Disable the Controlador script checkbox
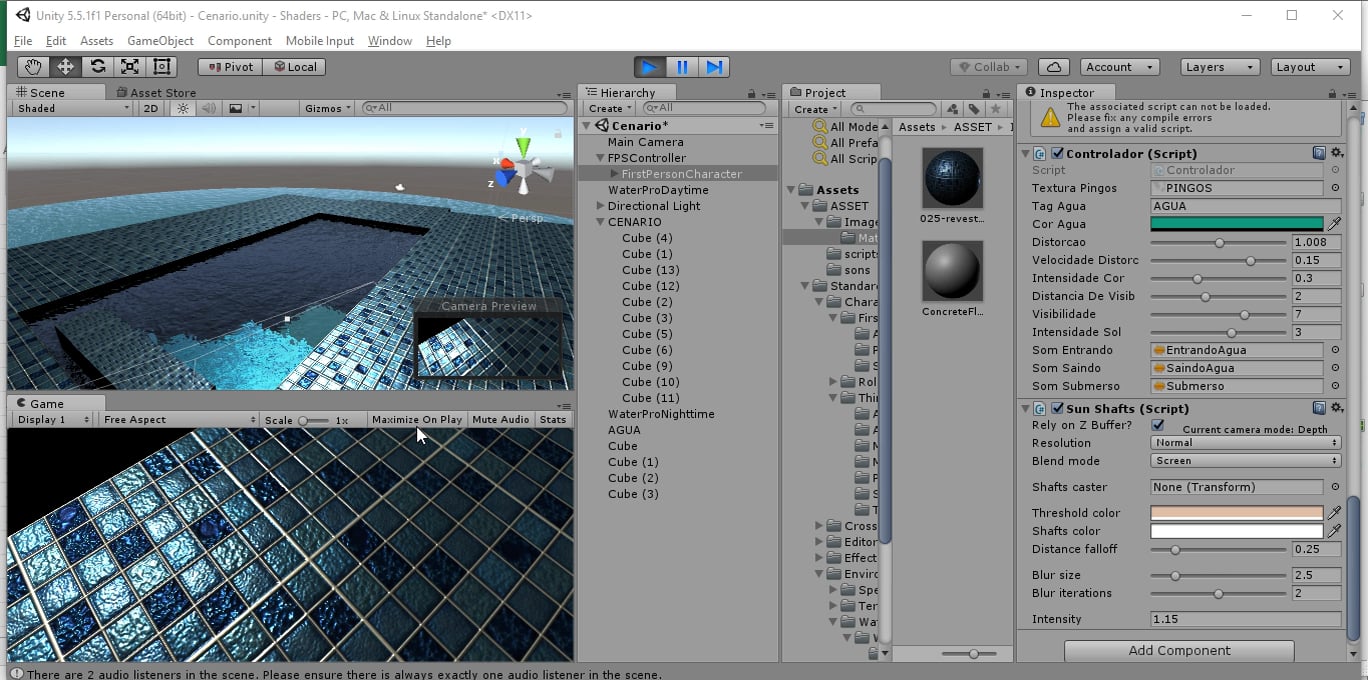 click(1057, 154)
